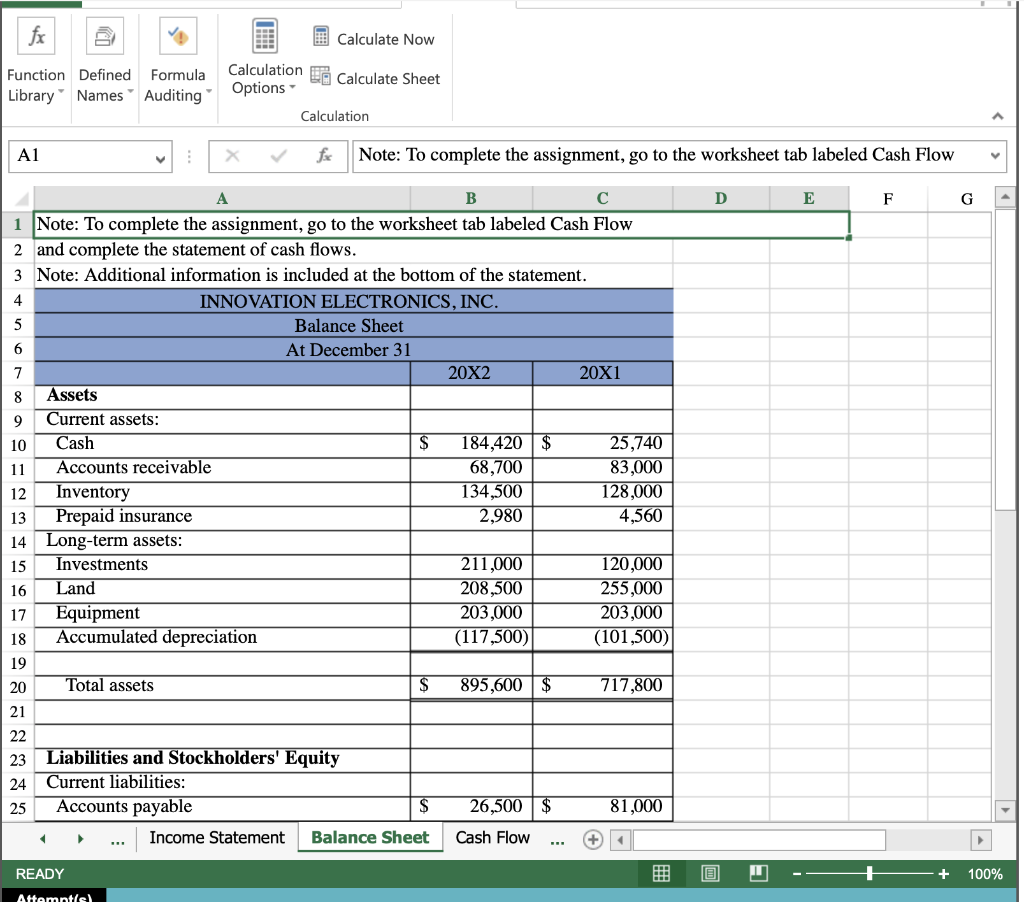Add a new worksheet with the plus button
1024x916 pixels.
click(592, 837)
